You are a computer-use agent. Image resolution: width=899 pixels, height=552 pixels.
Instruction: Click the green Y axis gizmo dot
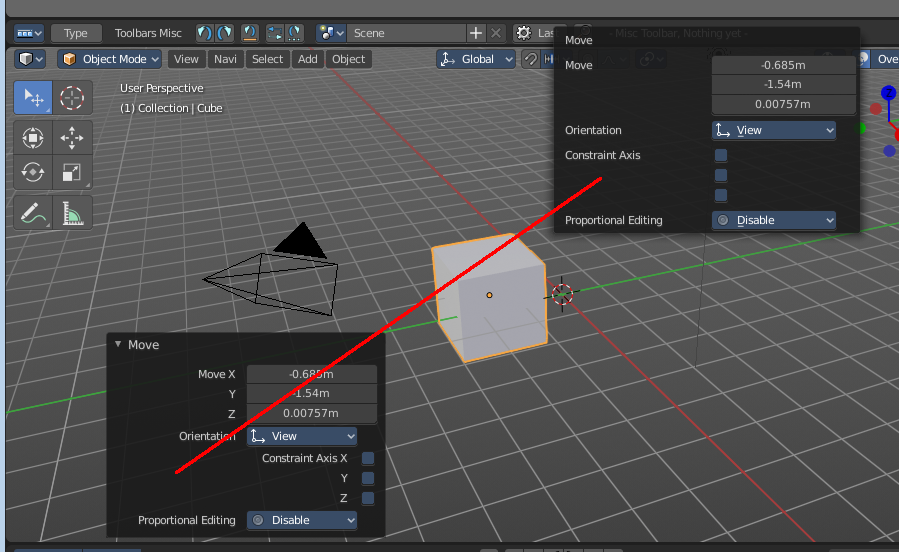[x=860, y=128]
